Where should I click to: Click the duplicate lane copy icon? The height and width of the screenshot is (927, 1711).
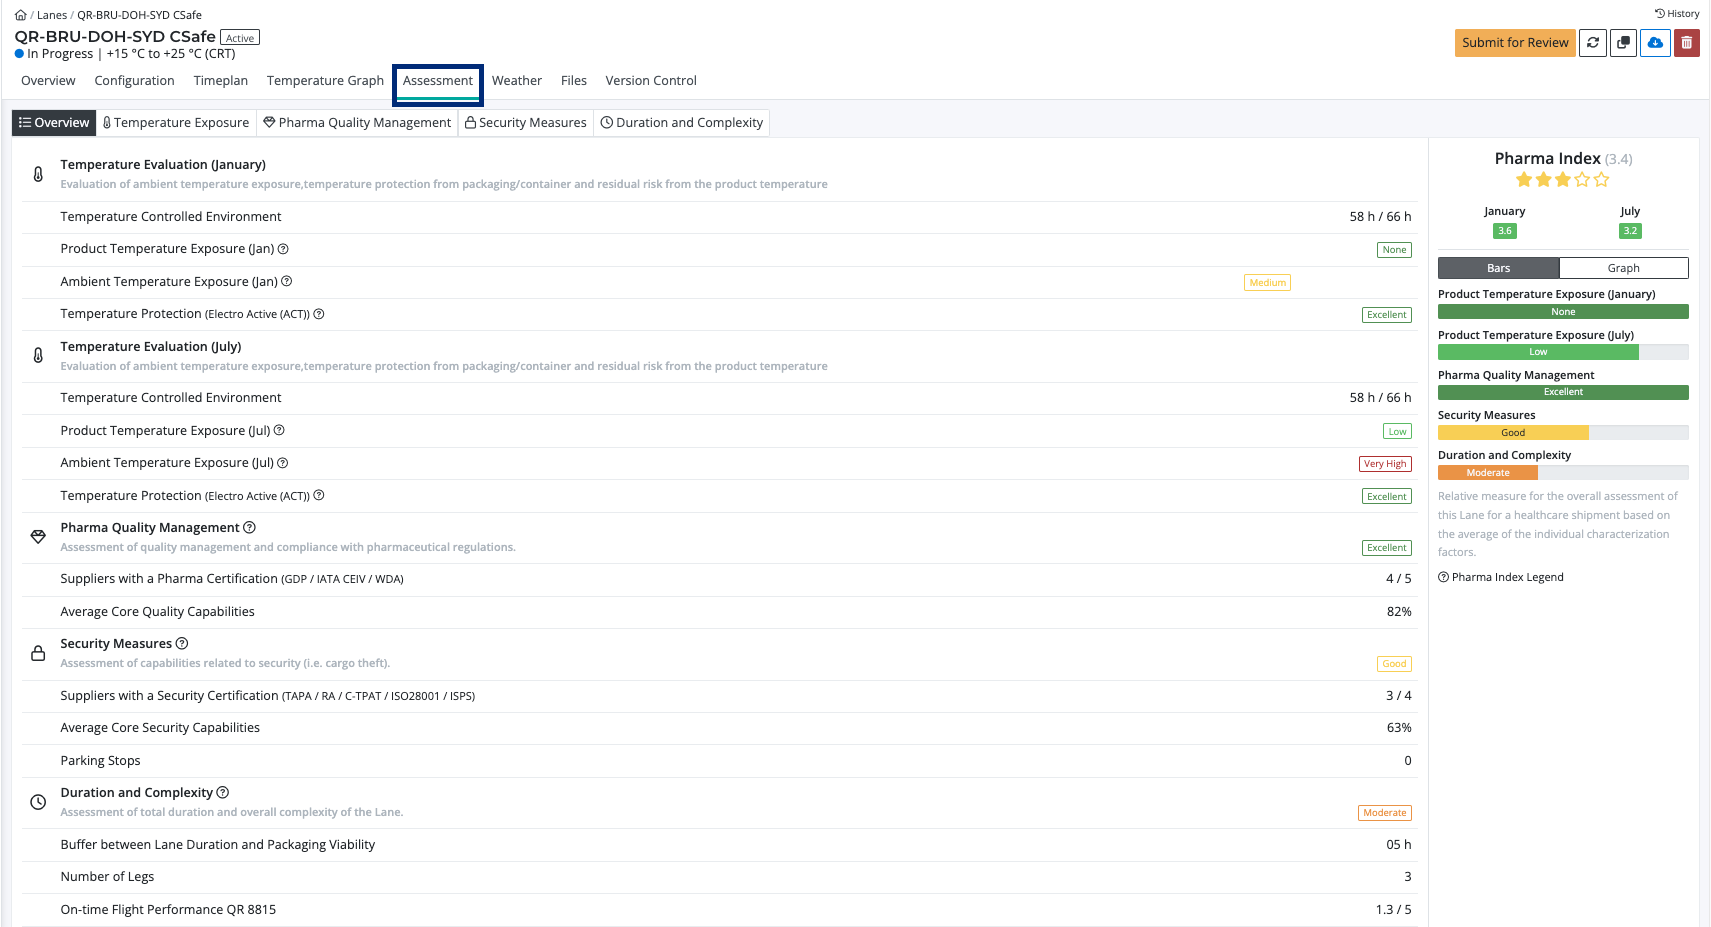pos(1624,43)
